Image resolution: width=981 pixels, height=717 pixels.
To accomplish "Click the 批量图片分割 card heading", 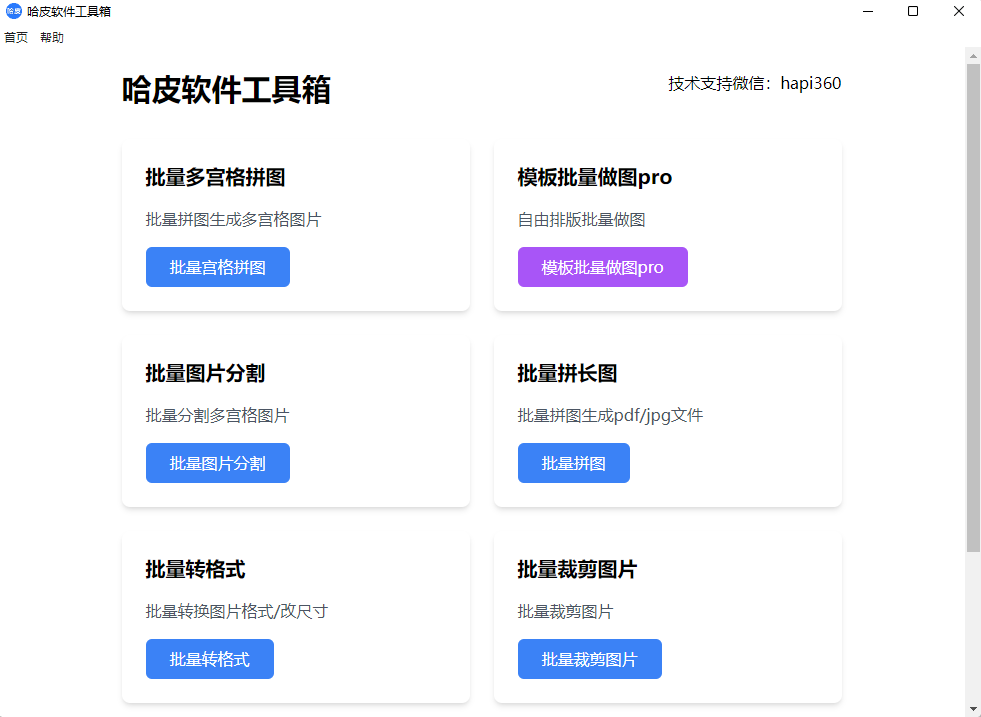I will (205, 373).
